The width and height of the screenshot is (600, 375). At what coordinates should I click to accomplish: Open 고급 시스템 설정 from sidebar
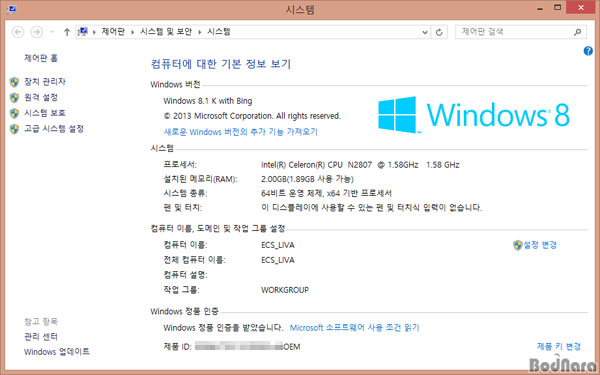coord(54,129)
